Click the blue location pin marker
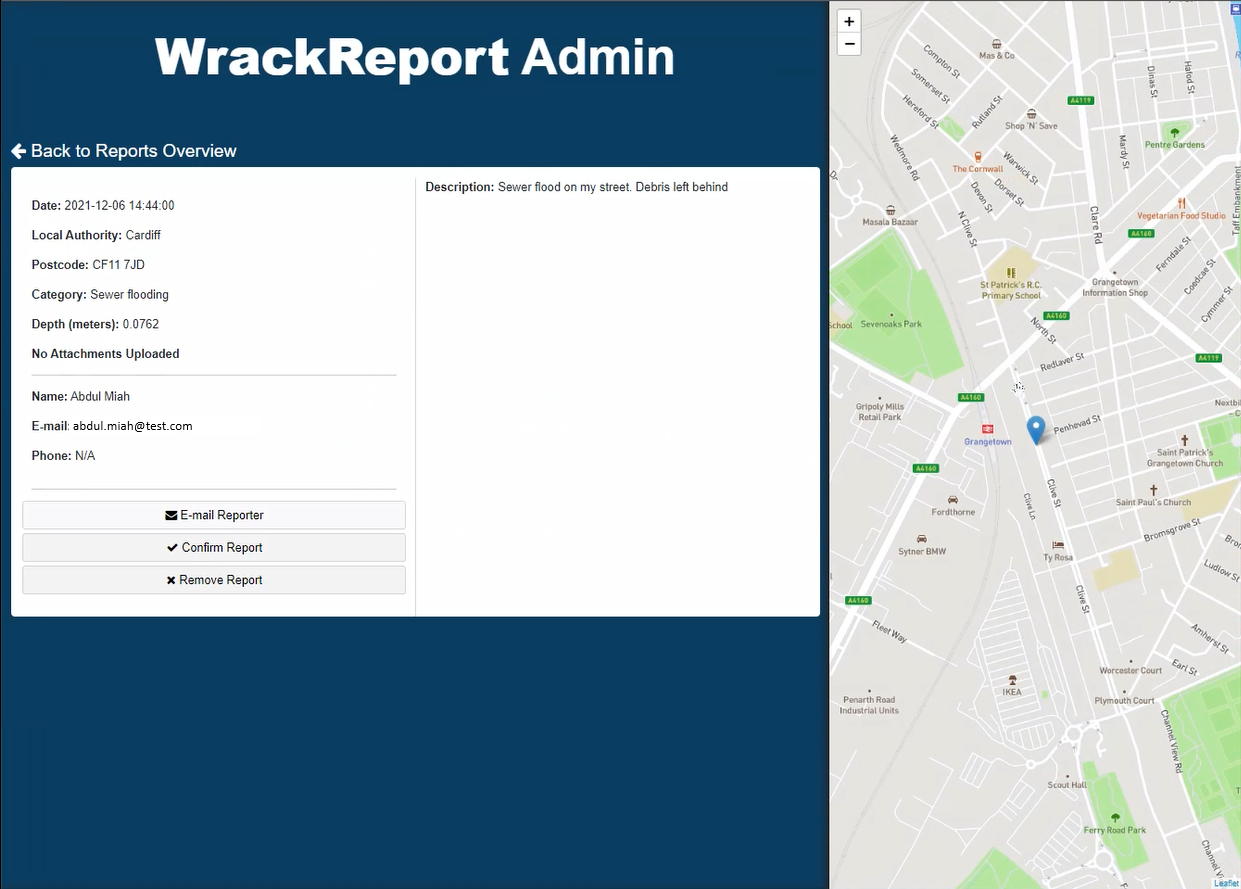This screenshot has height=889, width=1241. [x=1036, y=428]
